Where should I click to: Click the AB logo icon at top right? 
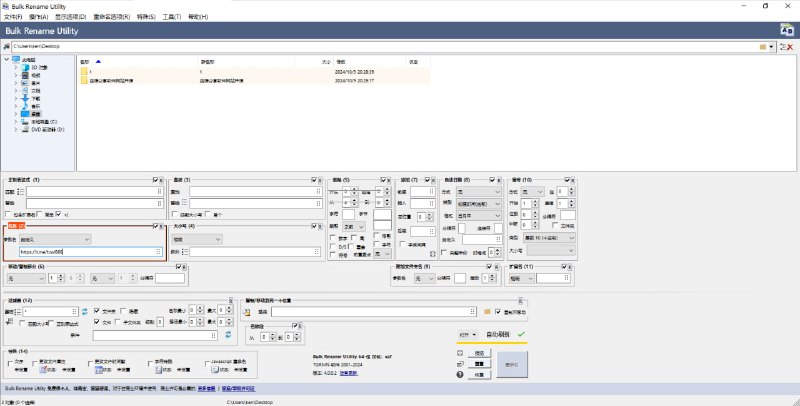[787, 30]
